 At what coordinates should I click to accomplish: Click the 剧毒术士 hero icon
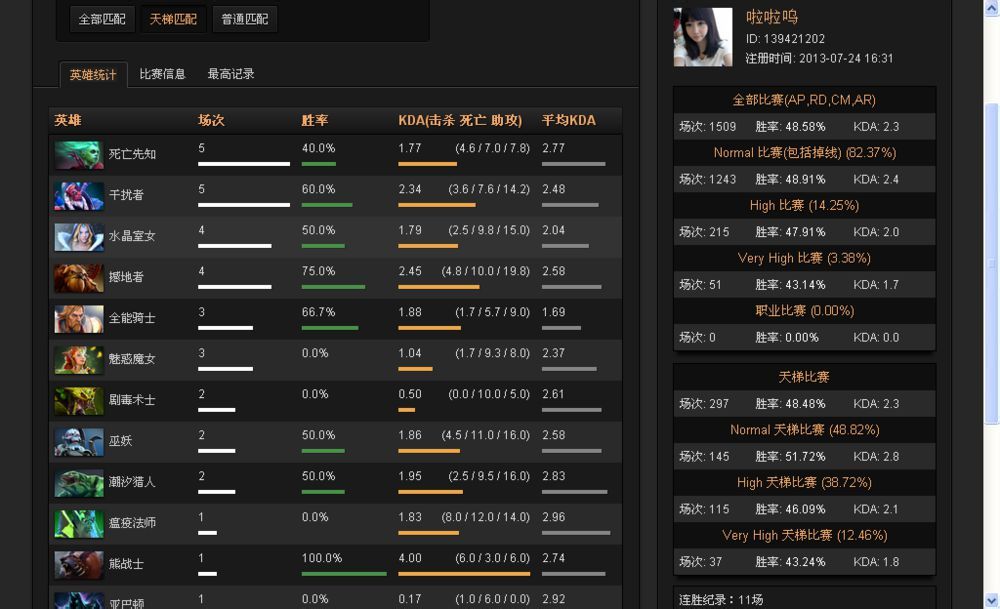click(x=79, y=401)
